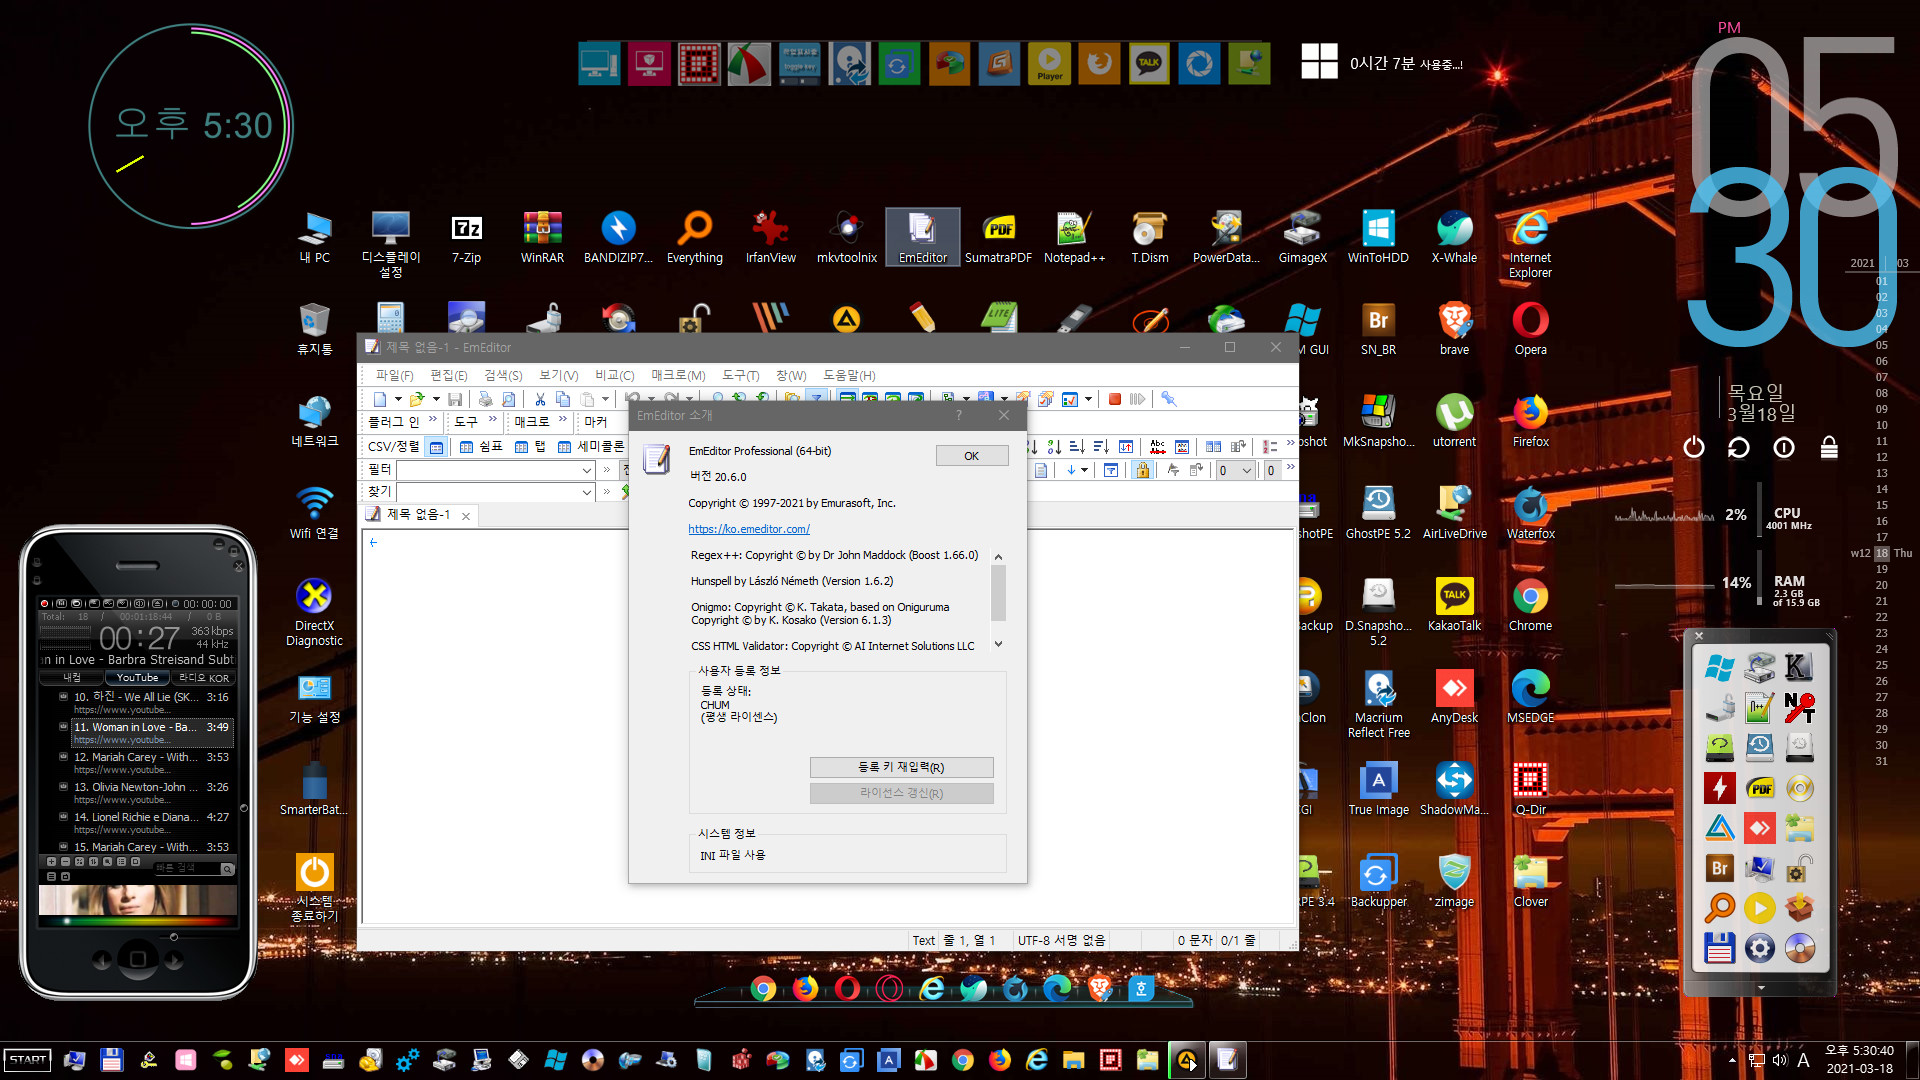The height and width of the screenshot is (1080, 1920).
Task: Open the Notepad++ desktop icon
Action: tap(1074, 237)
